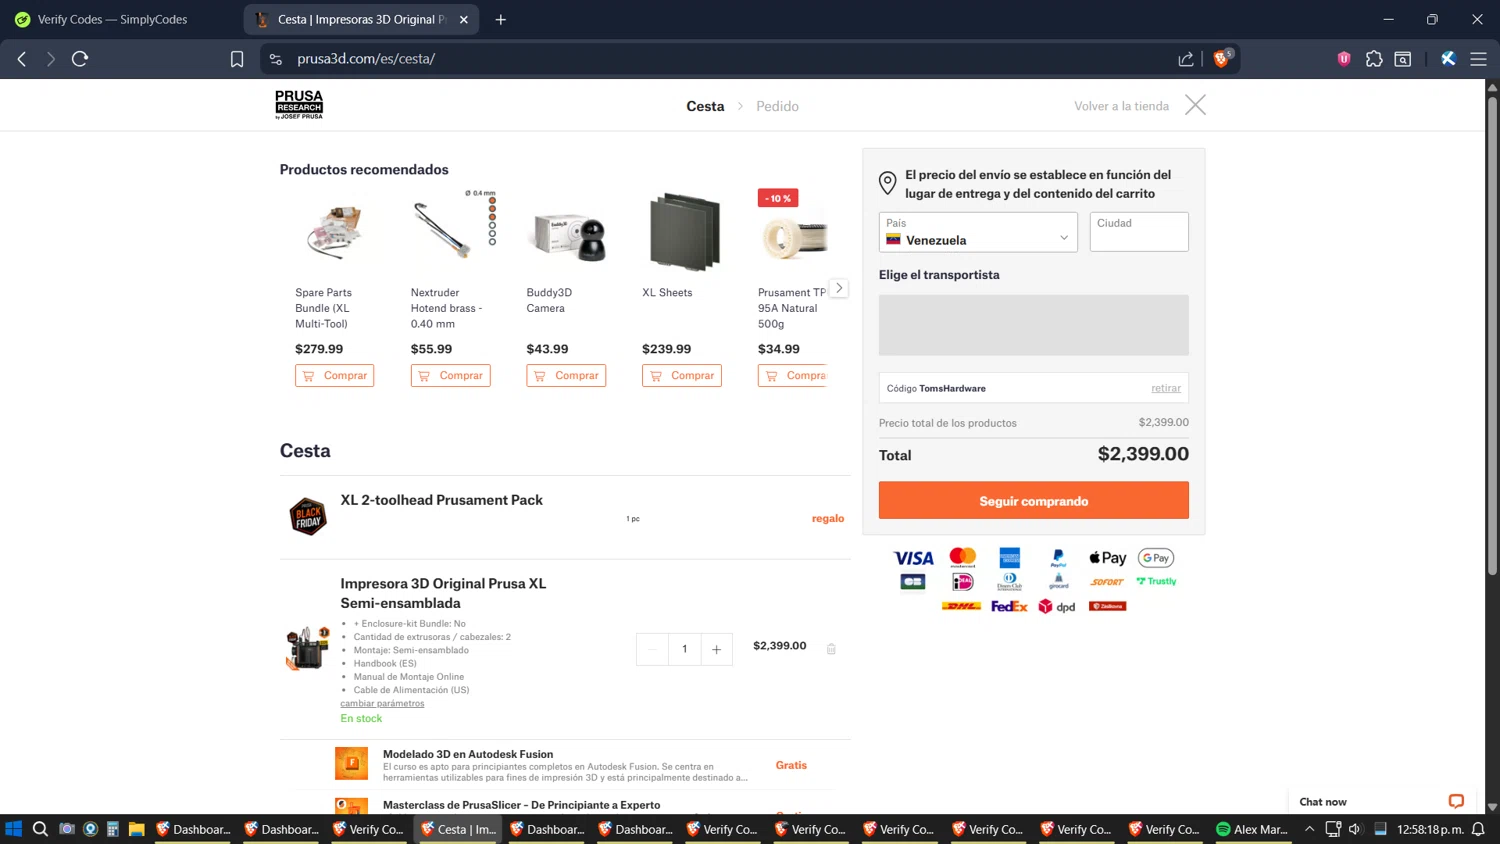
Task: Open File Explorer from taskbar
Action: [x=137, y=829]
